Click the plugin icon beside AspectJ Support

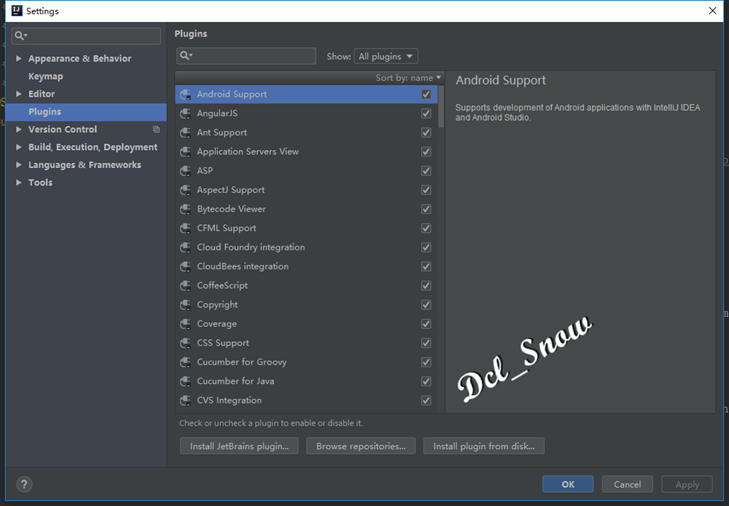tap(185, 190)
